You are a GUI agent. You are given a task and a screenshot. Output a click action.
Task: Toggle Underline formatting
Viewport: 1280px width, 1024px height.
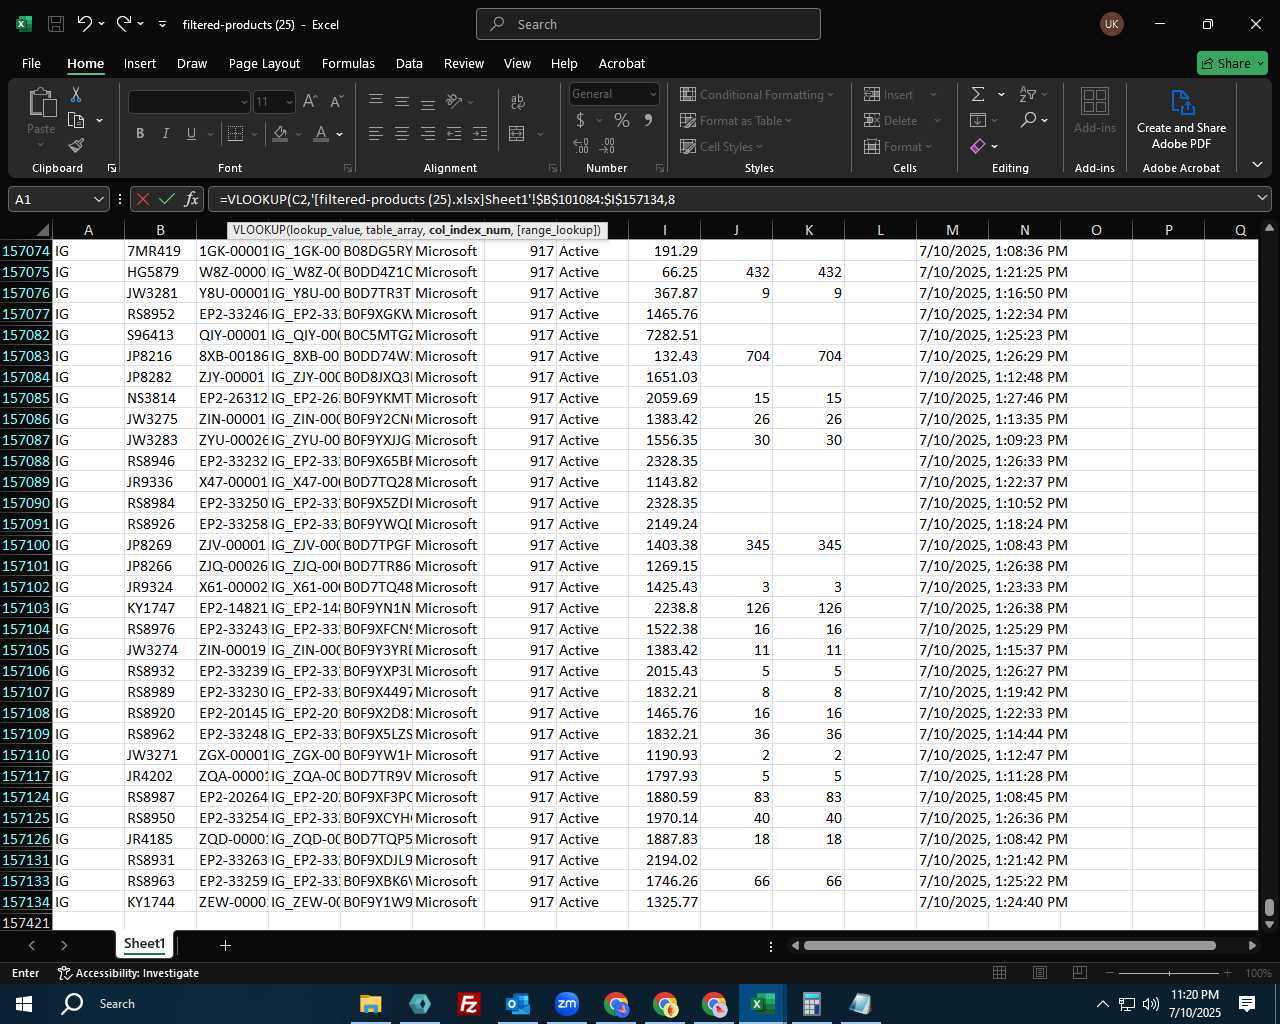click(191, 133)
